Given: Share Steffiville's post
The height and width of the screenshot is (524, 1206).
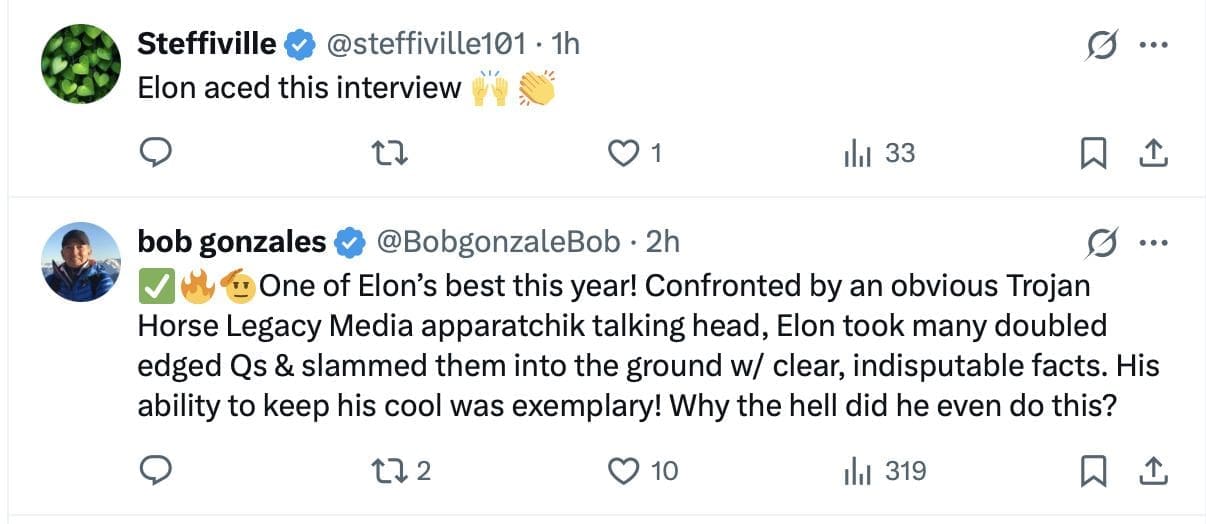Looking at the screenshot, I should [1153, 153].
